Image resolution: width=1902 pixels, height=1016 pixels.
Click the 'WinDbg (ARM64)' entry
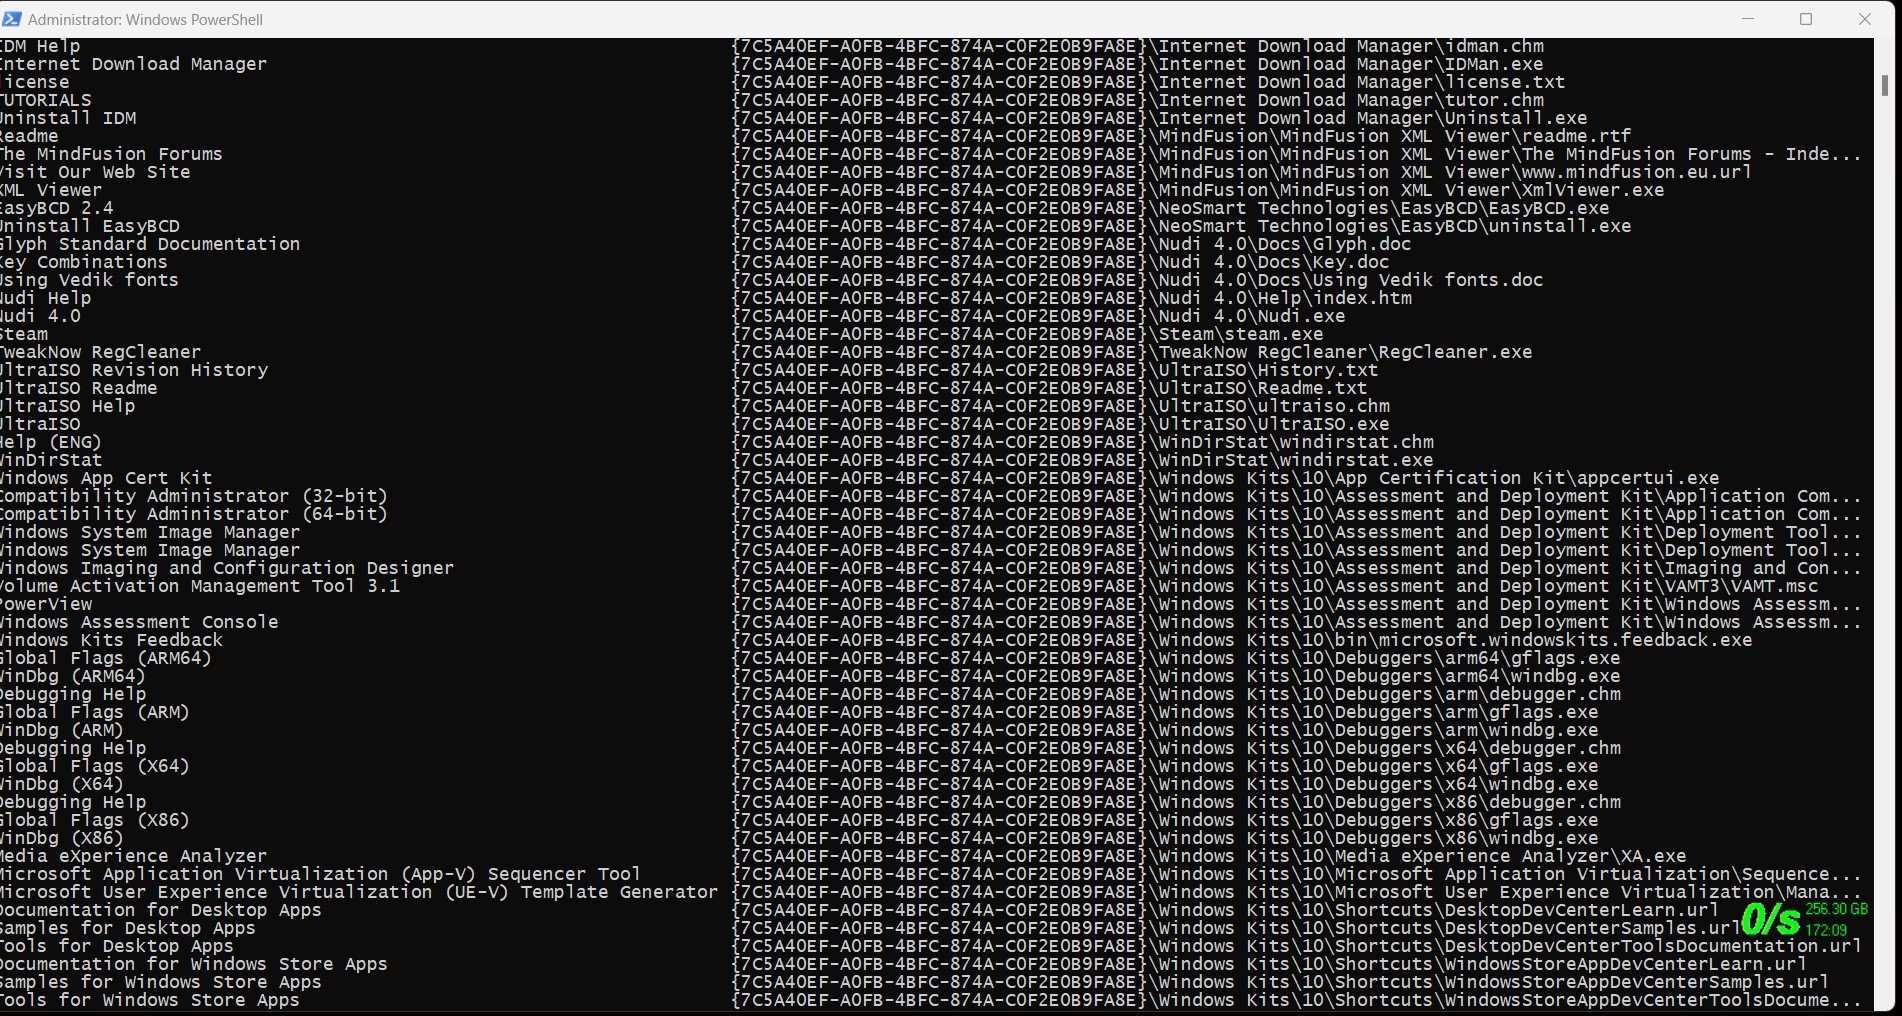(73, 676)
